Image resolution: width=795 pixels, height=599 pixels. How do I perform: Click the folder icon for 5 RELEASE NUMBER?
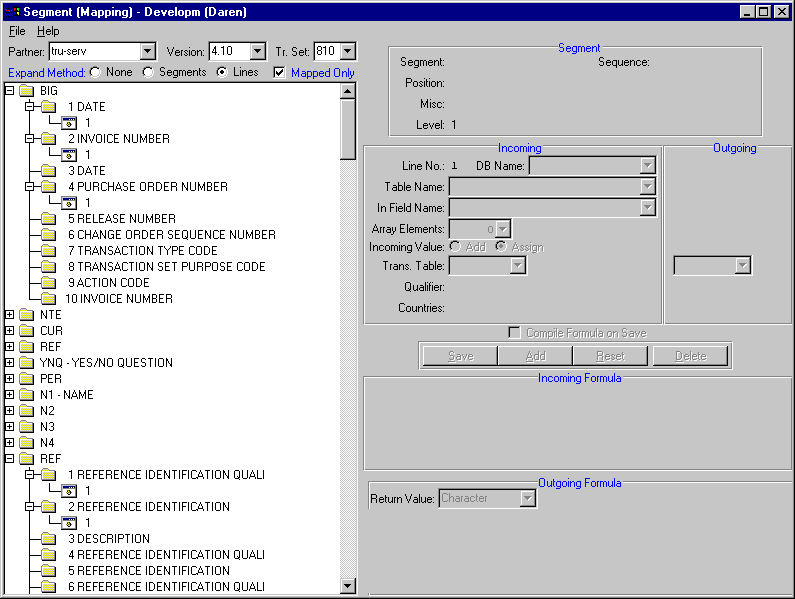click(49, 219)
